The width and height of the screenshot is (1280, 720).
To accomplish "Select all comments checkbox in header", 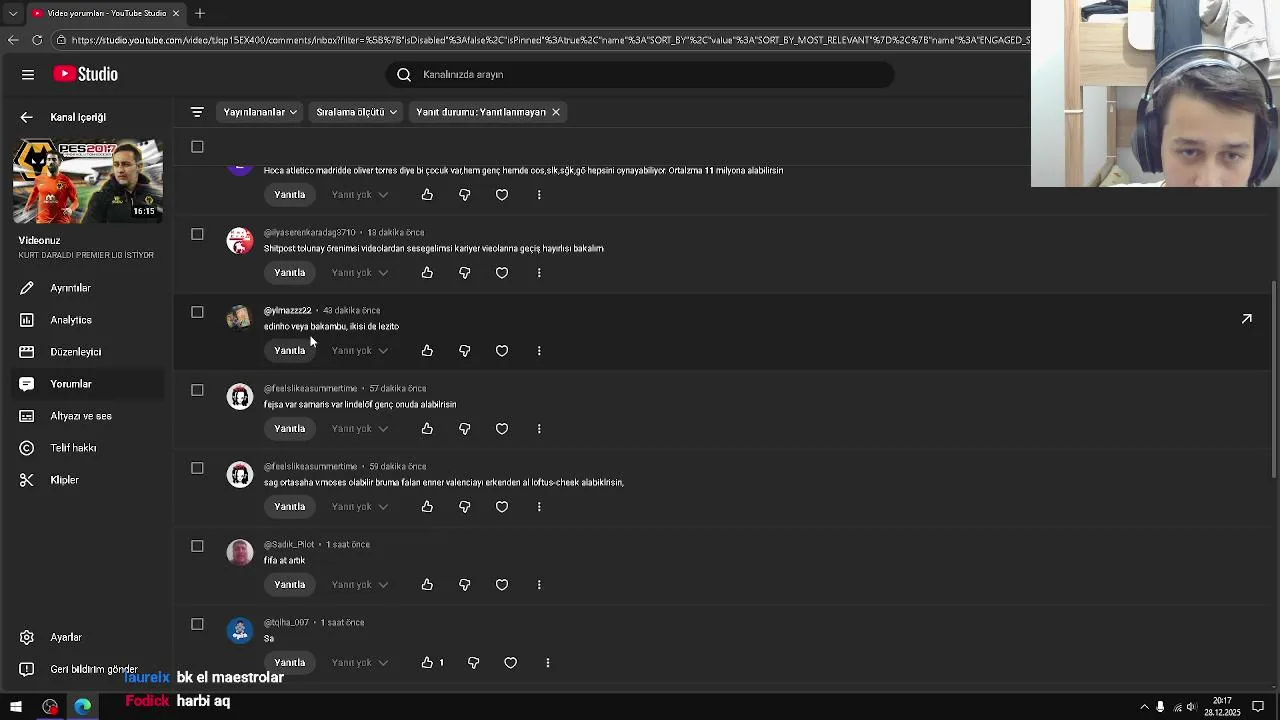I will [x=197, y=147].
